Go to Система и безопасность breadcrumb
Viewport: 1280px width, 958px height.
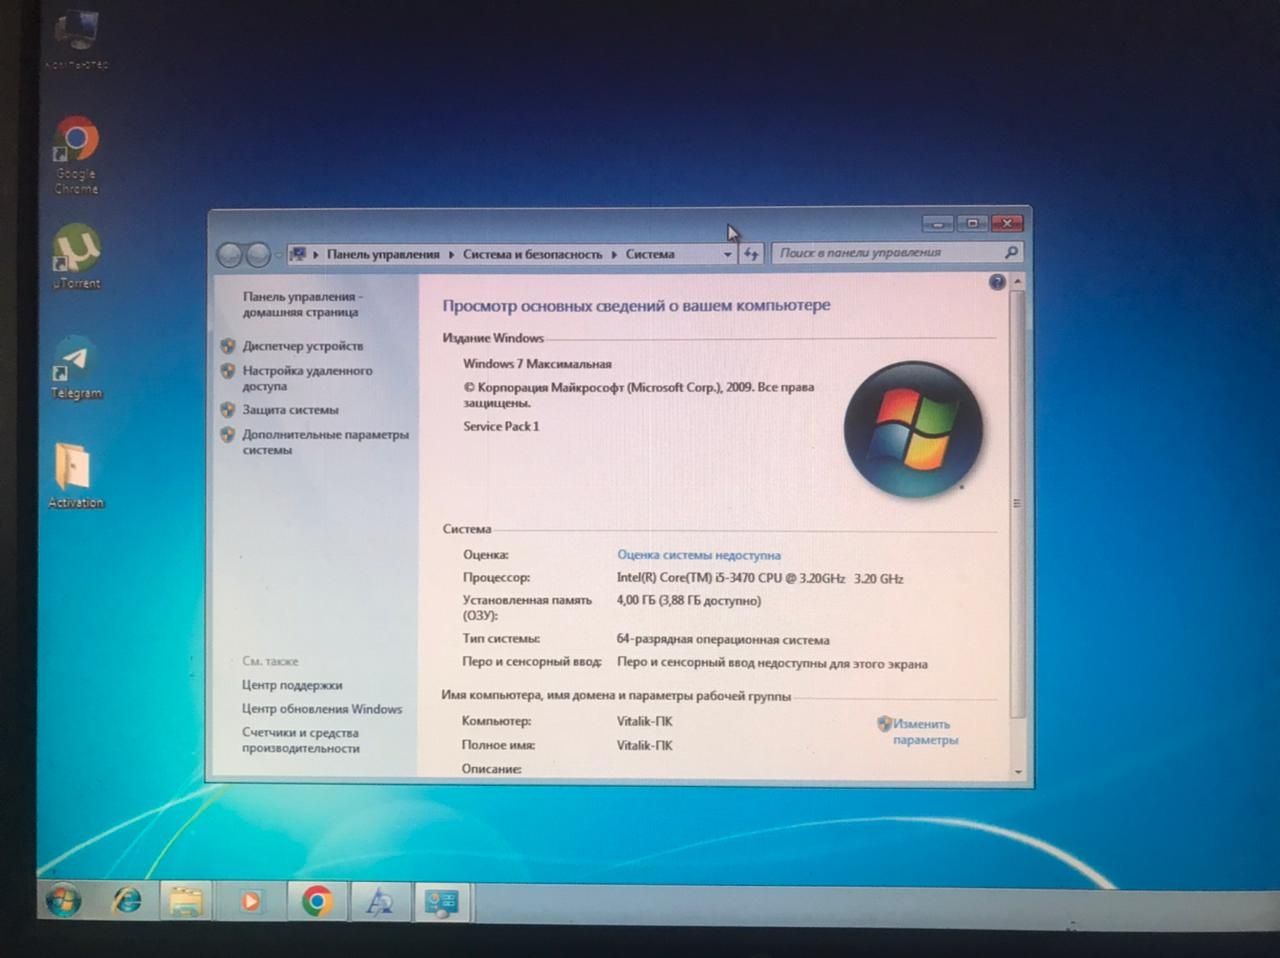pyautogui.click(x=532, y=255)
